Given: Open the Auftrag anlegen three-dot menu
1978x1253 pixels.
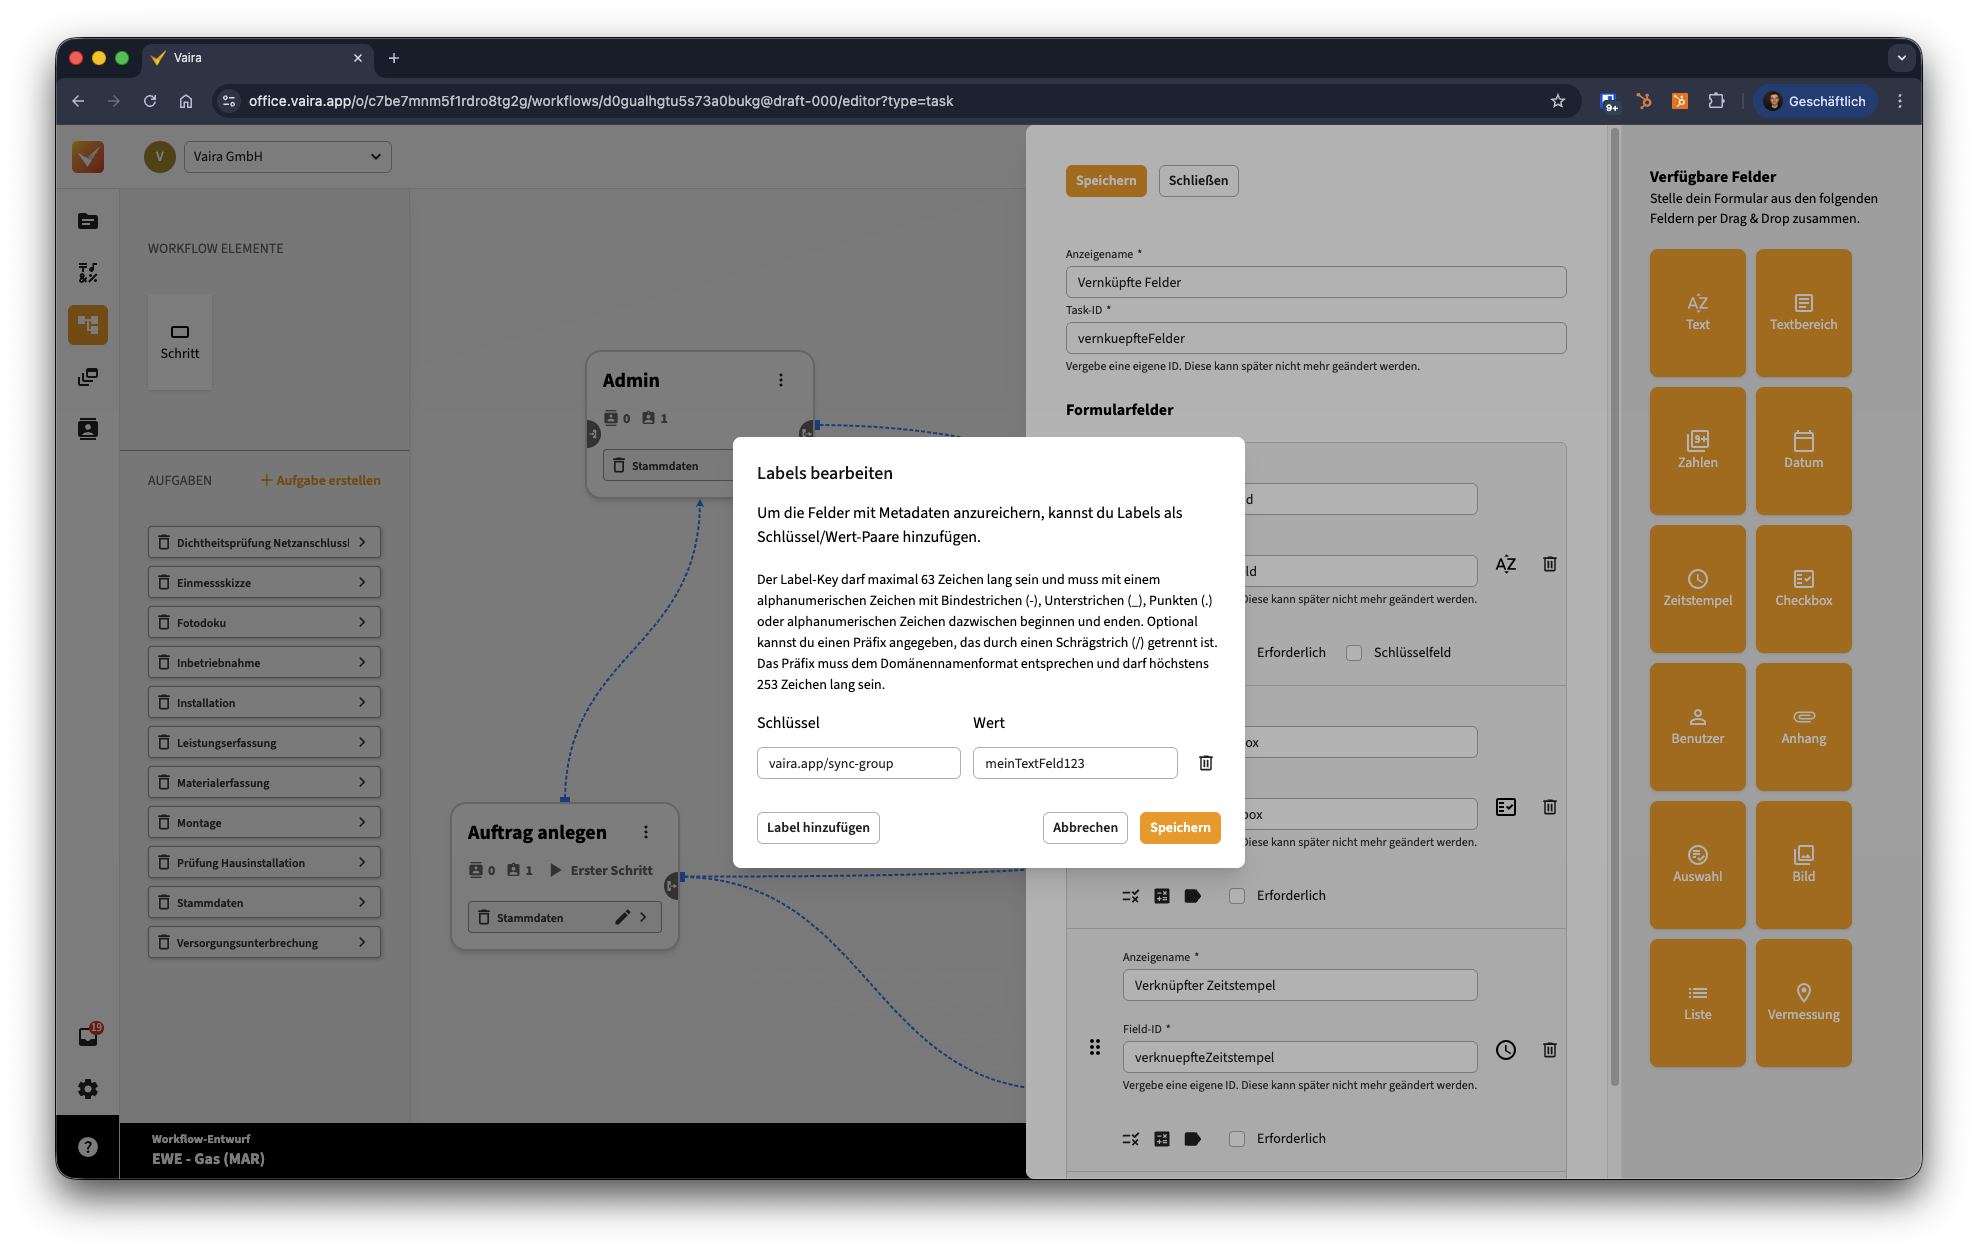Looking at the screenshot, I should tap(646, 832).
